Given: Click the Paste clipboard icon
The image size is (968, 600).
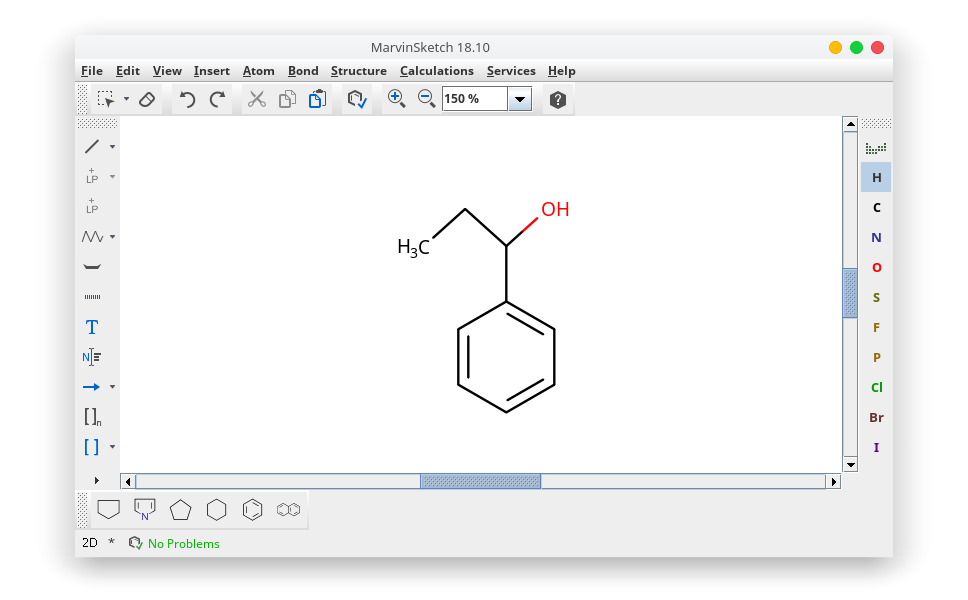Looking at the screenshot, I should pyautogui.click(x=317, y=99).
